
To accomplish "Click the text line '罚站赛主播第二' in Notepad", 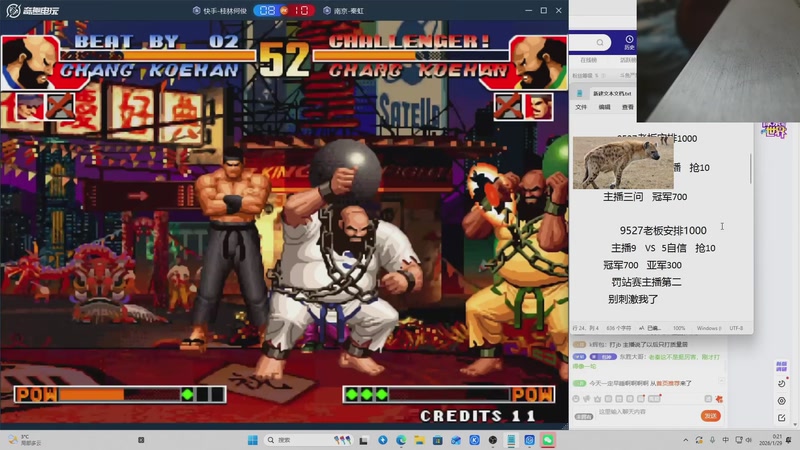I will point(646,282).
